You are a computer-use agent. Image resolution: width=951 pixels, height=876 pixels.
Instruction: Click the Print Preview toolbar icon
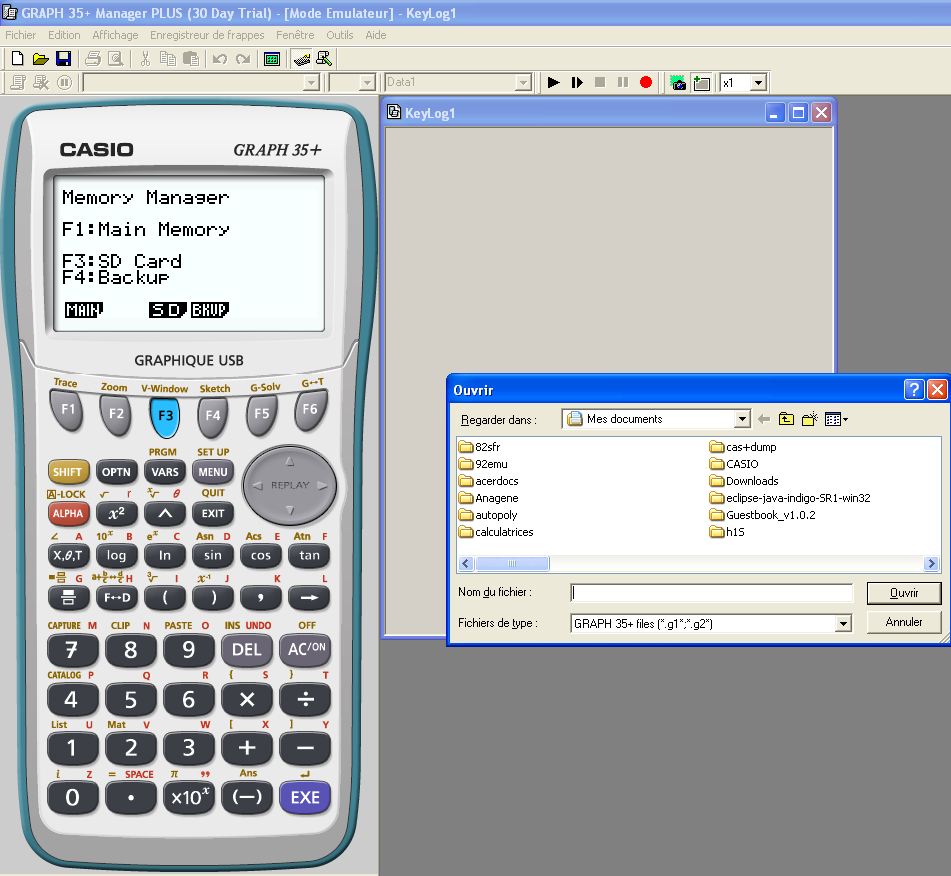pyautogui.click(x=115, y=59)
